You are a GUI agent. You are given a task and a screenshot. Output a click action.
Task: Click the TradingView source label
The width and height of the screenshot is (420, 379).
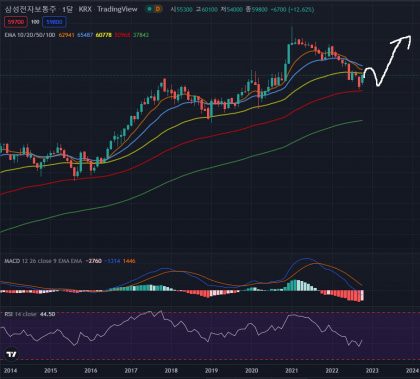tap(117, 9)
